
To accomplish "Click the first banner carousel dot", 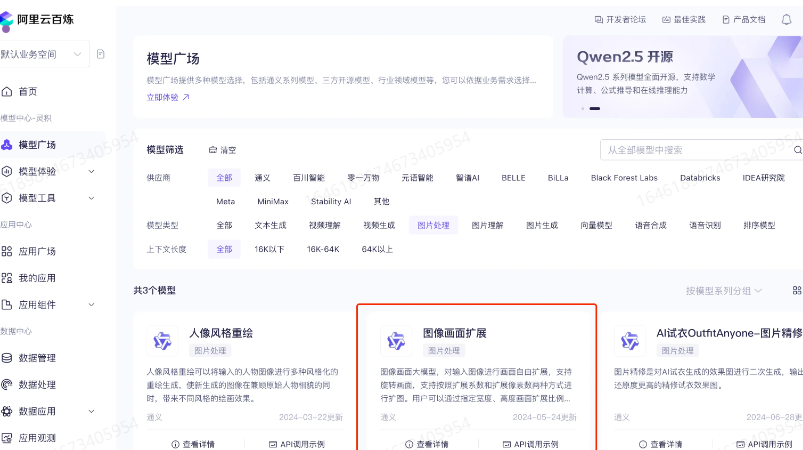I will (582, 109).
